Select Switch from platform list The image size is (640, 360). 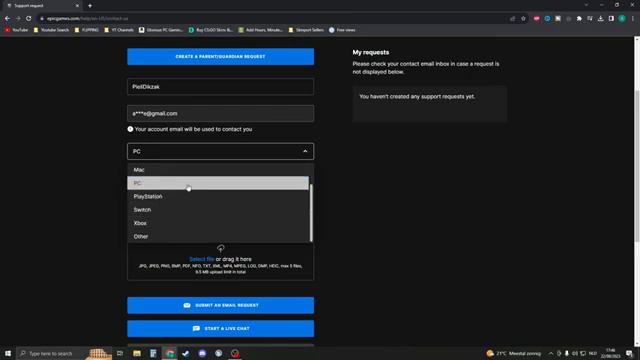tap(218, 210)
